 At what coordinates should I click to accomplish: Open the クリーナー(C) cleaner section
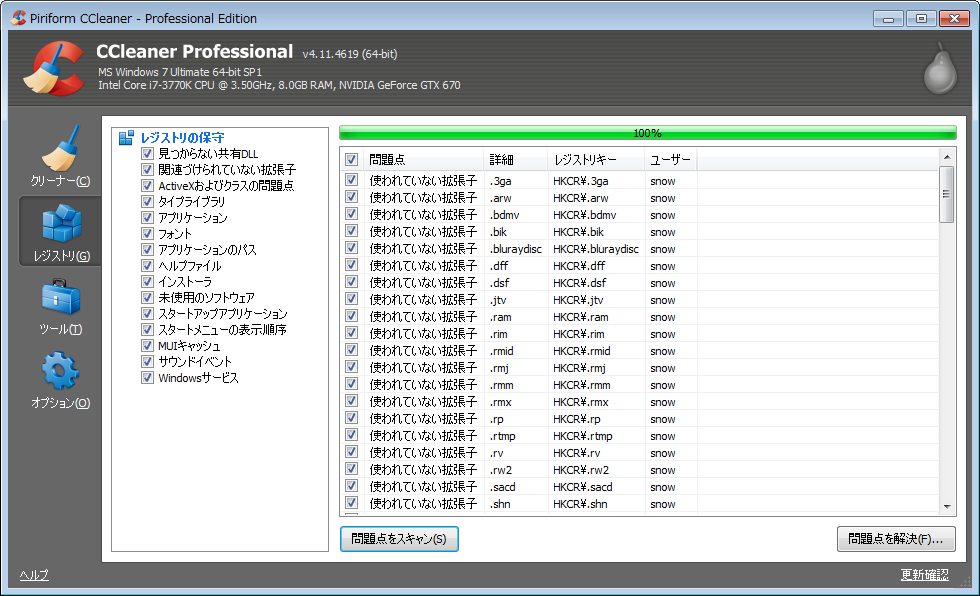[x=61, y=156]
